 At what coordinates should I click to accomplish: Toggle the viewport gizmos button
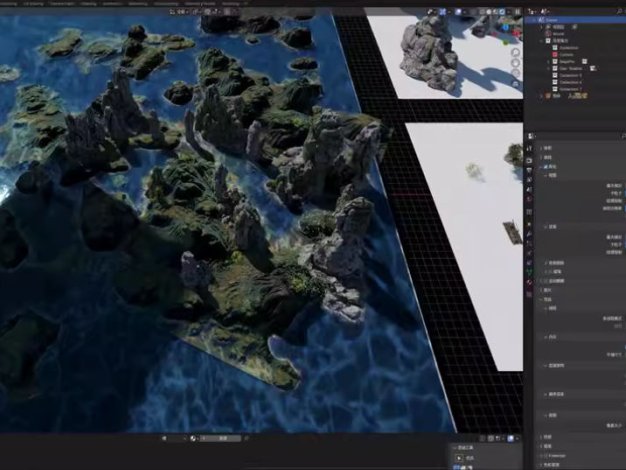tap(443, 12)
